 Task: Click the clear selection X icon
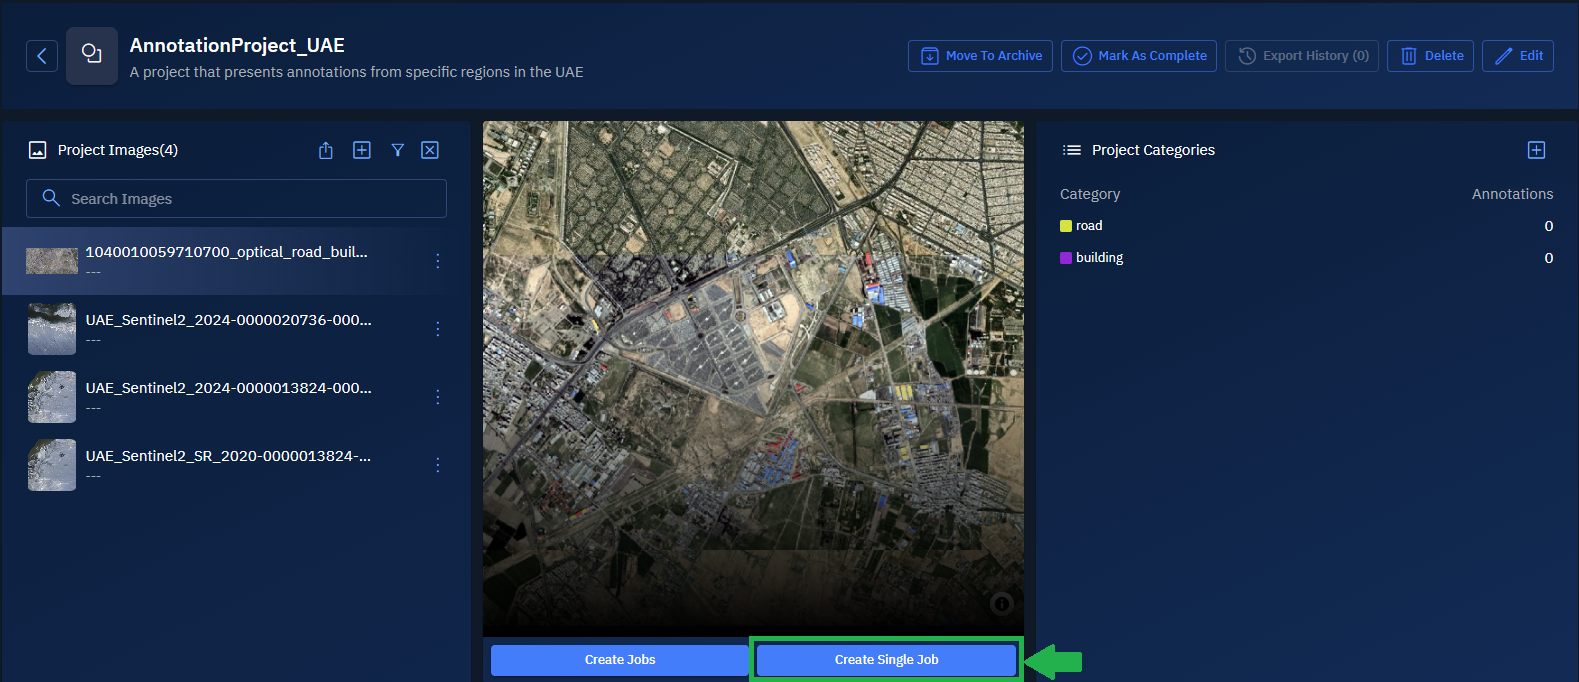pyautogui.click(x=430, y=150)
